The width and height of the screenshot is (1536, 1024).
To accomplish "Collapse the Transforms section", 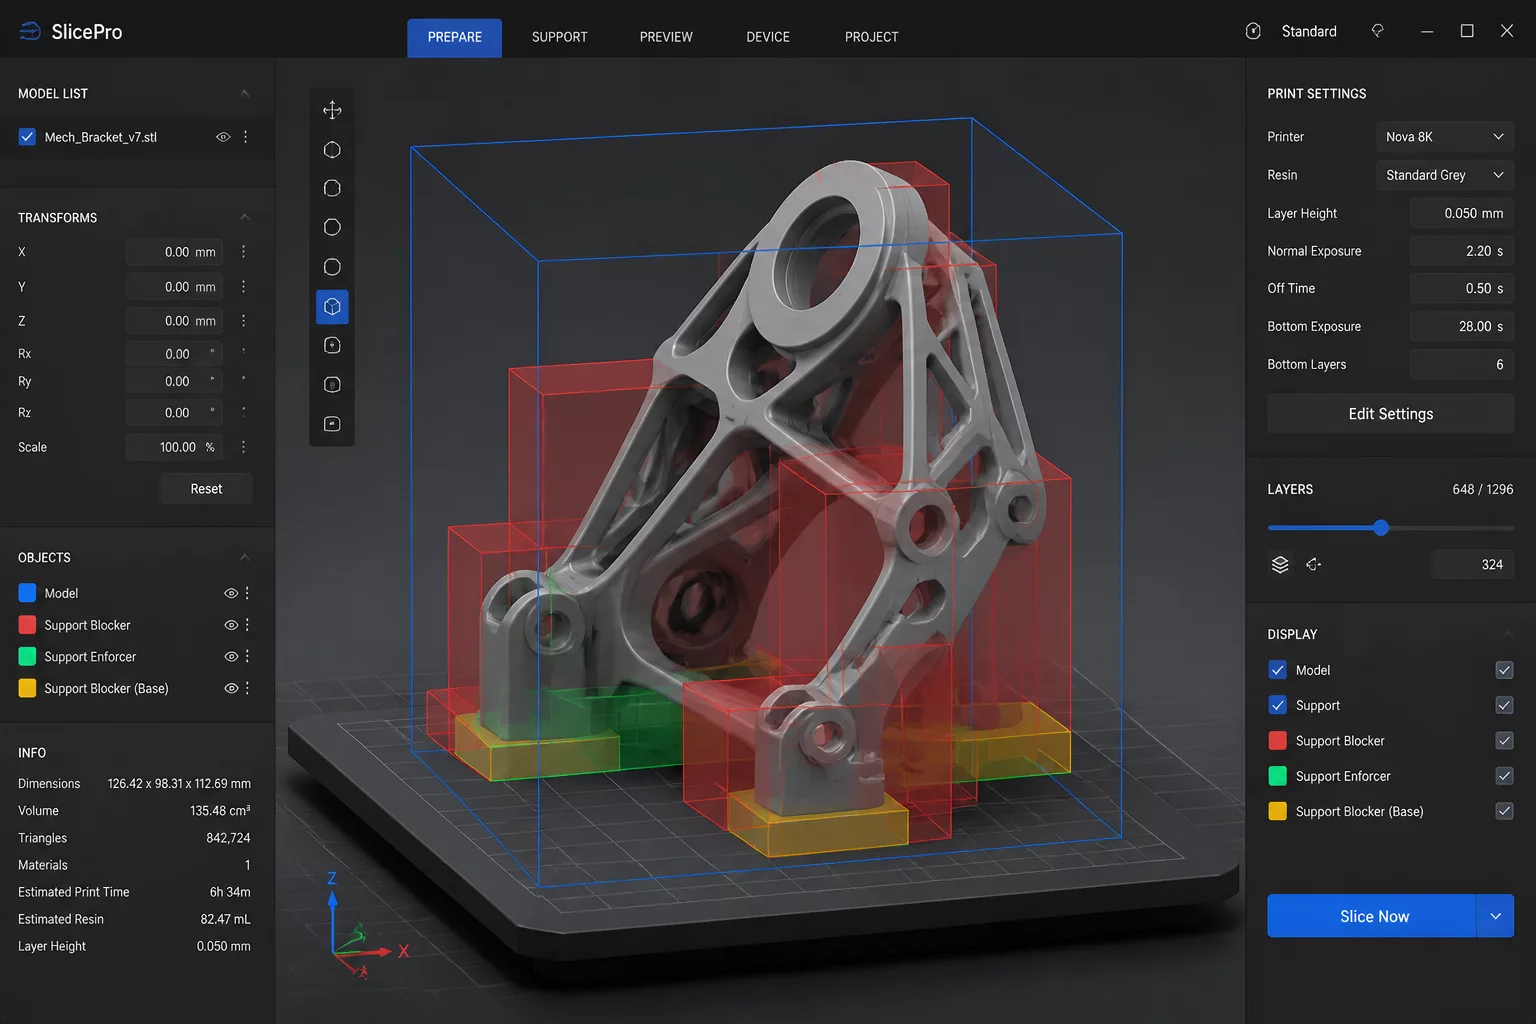I will point(245,217).
